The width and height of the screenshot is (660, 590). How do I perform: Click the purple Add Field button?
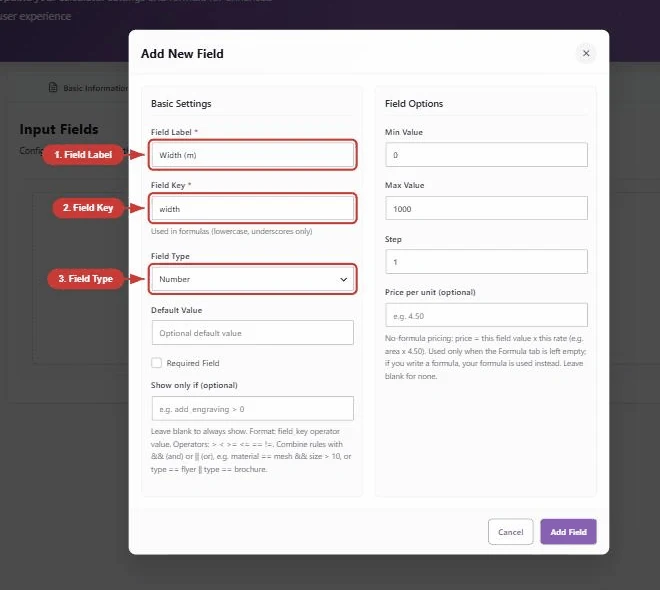click(x=568, y=532)
